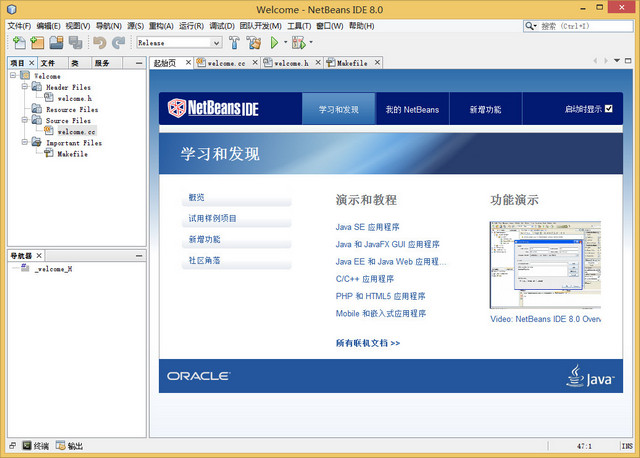Screen dimensions: 640x458
Task: Open the editor tab list dropdown arrow
Action: coord(617,60)
